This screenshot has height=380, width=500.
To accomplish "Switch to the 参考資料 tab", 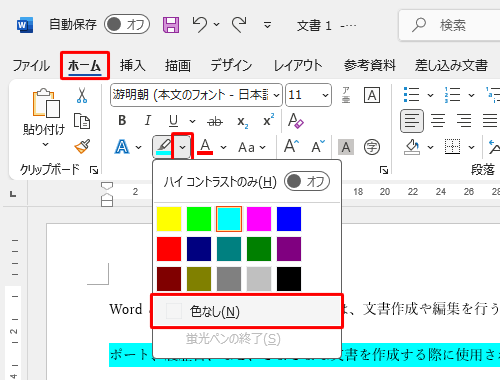I will 370,65.
